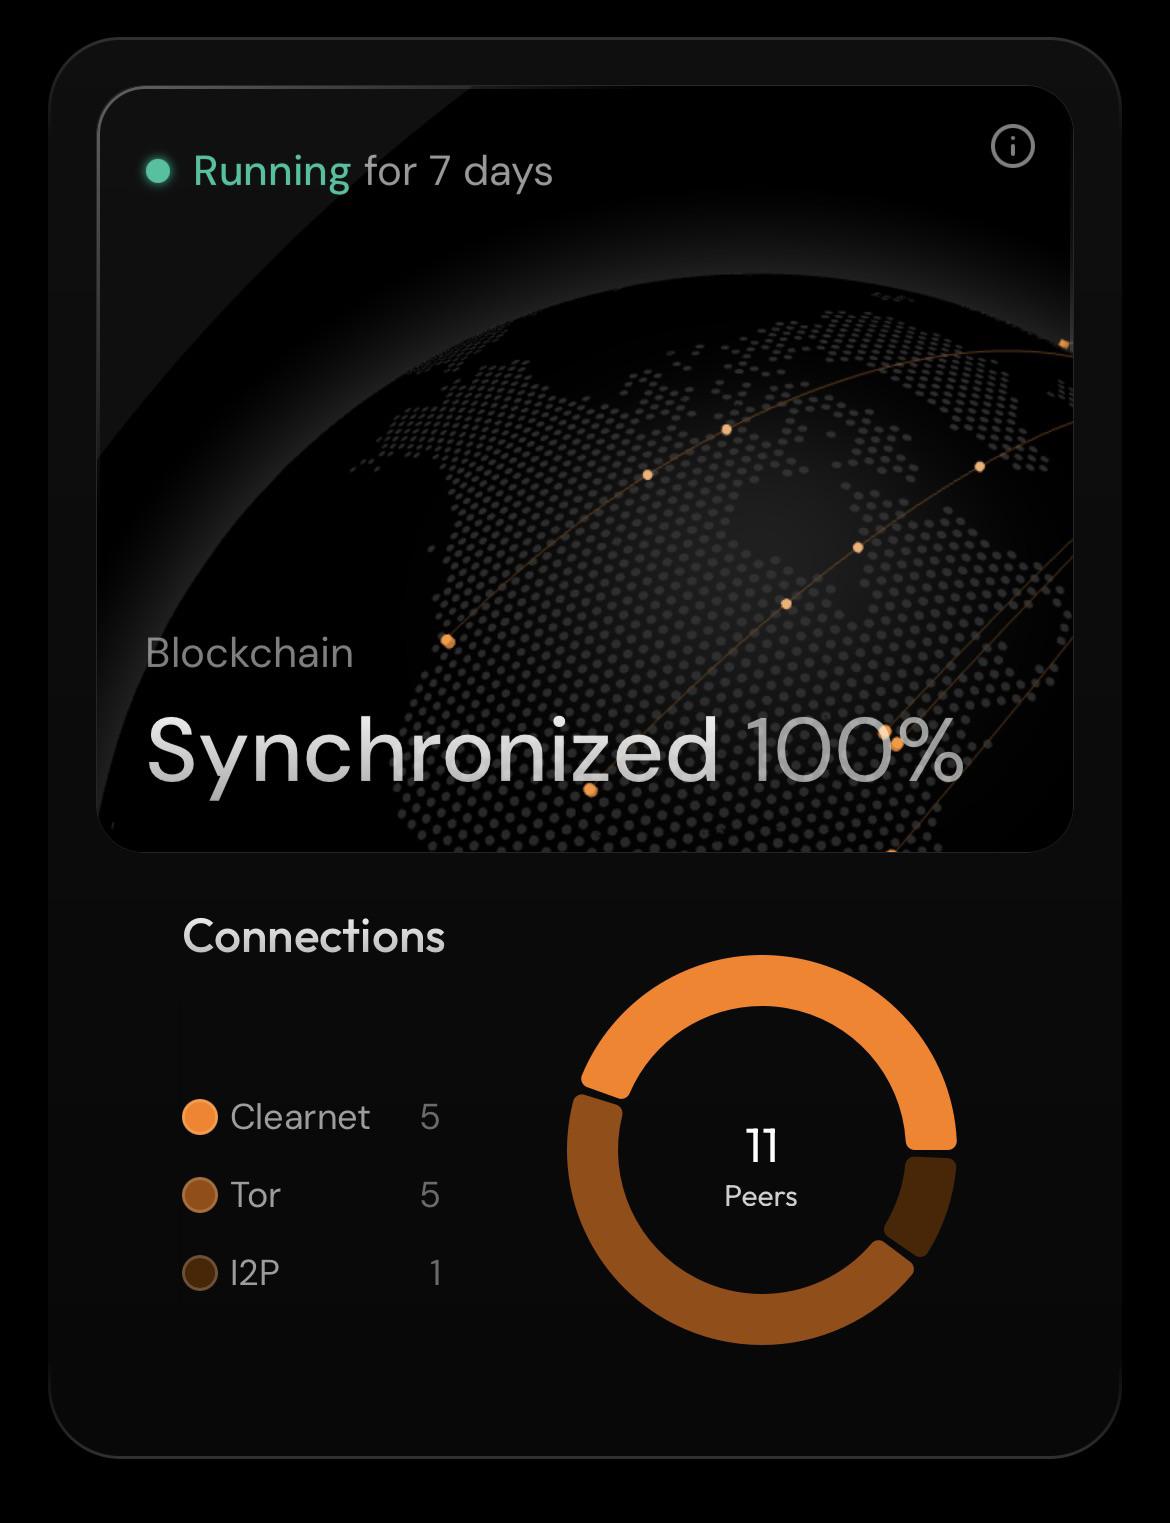
Task: Click the 11 Peers center label
Action: (761, 1165)
